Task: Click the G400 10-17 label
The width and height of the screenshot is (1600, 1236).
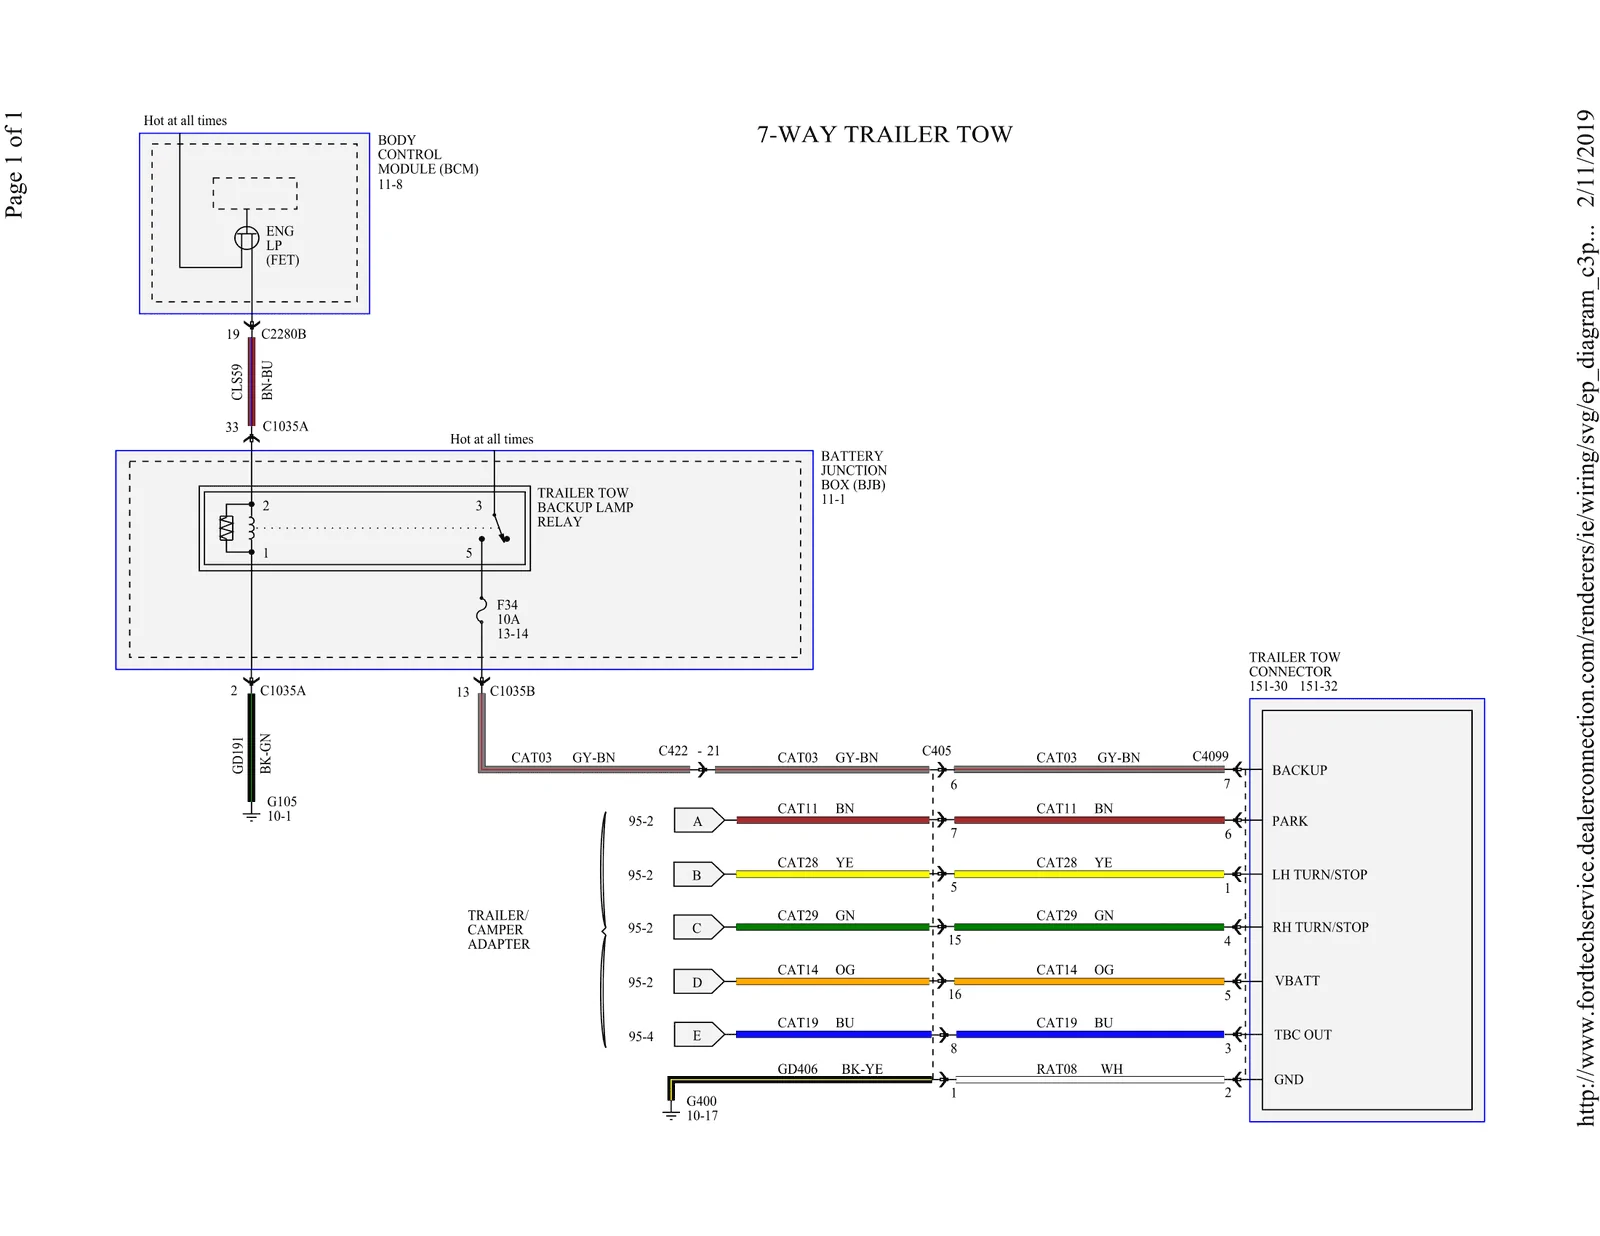Action: [702, 1109]
